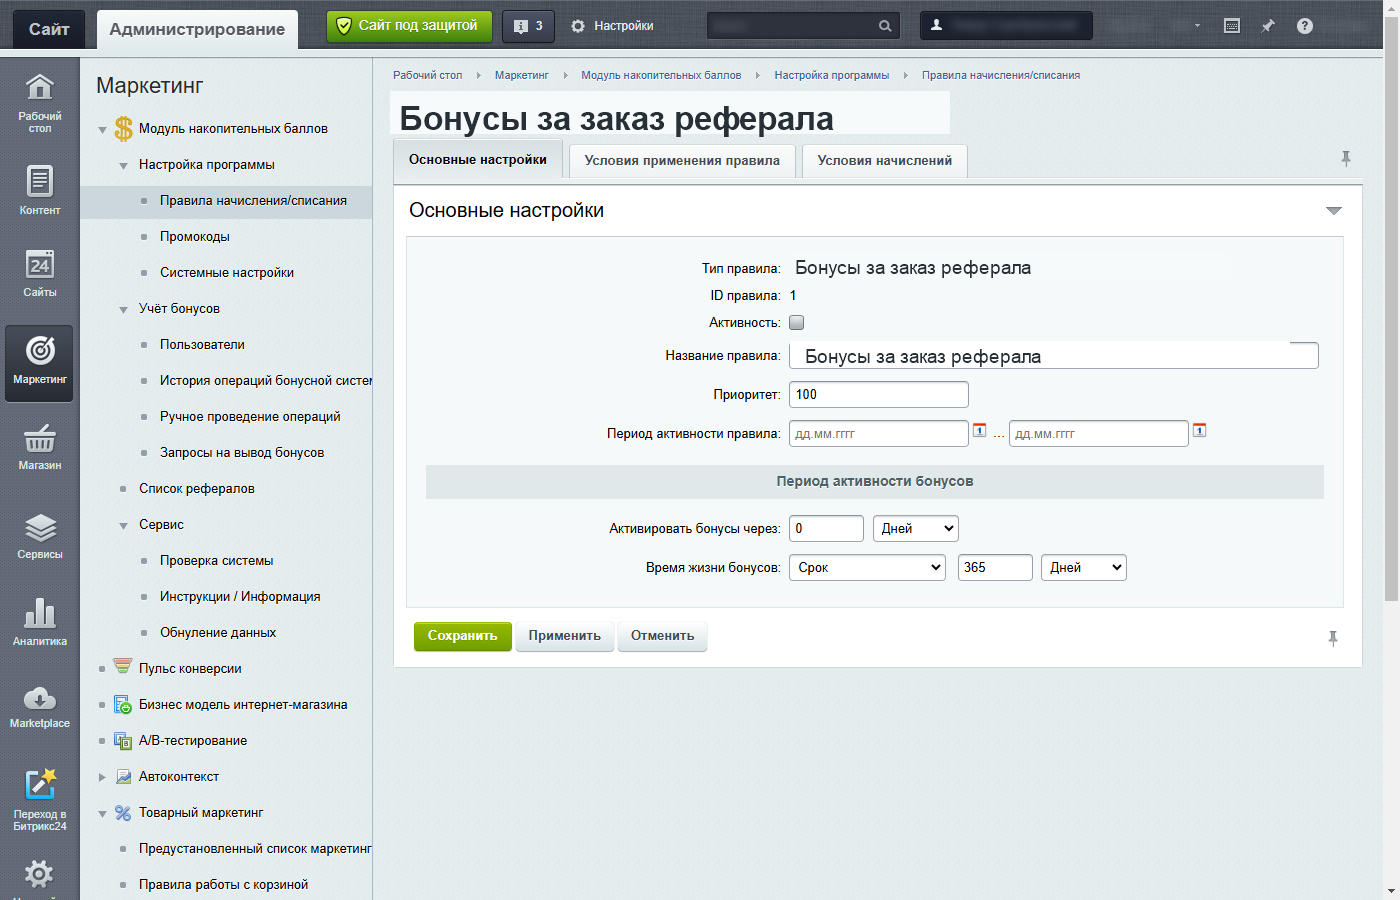The width and height of the screenshot is (1400, 900).
Task: Open calendar for activity period start date
Action: [980, 431]
